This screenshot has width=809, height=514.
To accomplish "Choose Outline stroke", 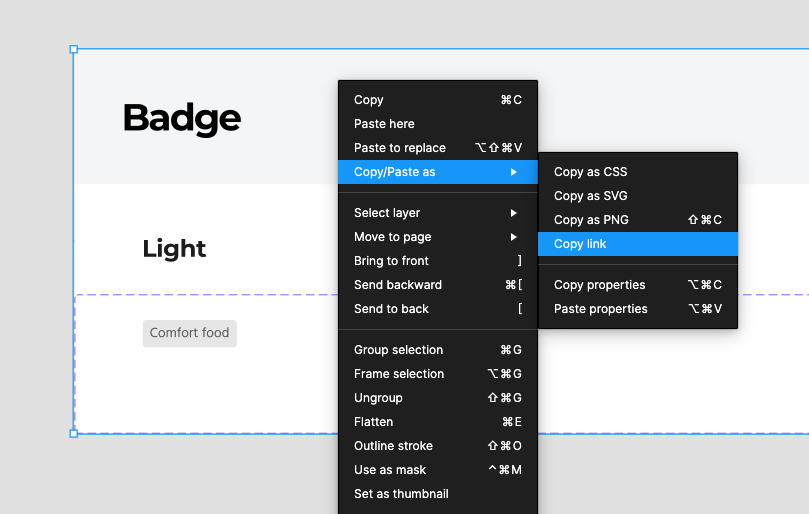I will 438,446.
